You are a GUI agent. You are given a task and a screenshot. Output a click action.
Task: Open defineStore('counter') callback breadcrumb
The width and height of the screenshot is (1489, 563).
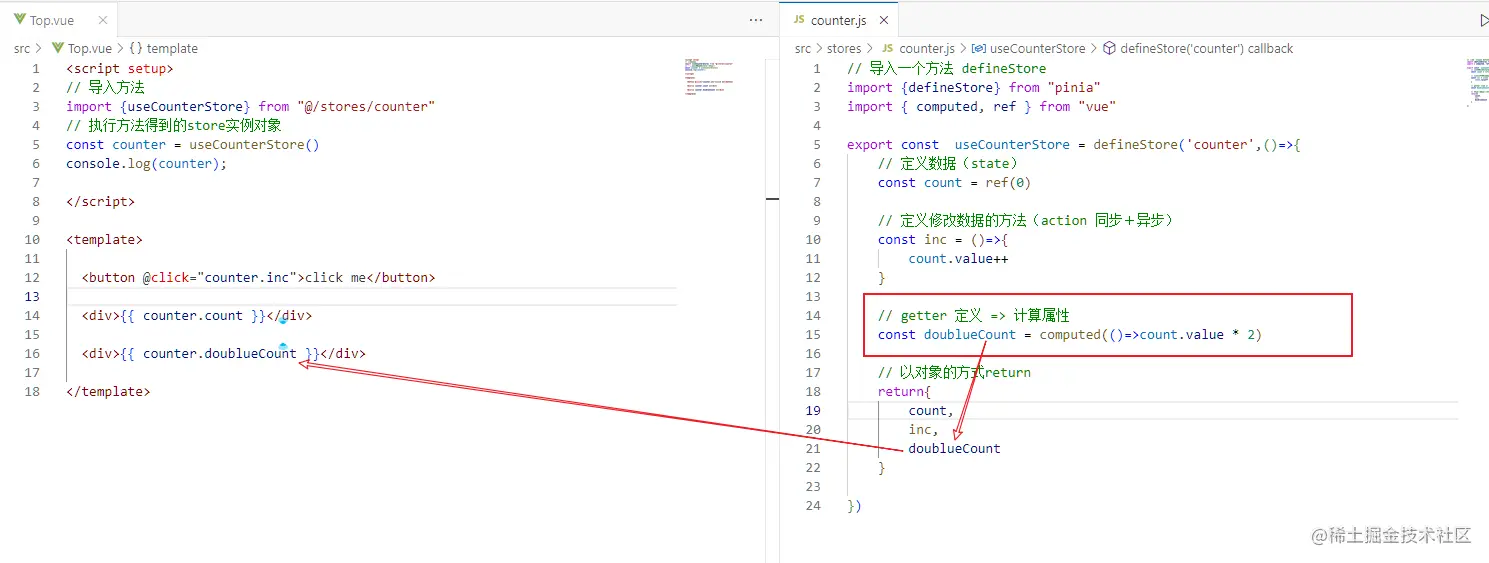click(1198, 48)
